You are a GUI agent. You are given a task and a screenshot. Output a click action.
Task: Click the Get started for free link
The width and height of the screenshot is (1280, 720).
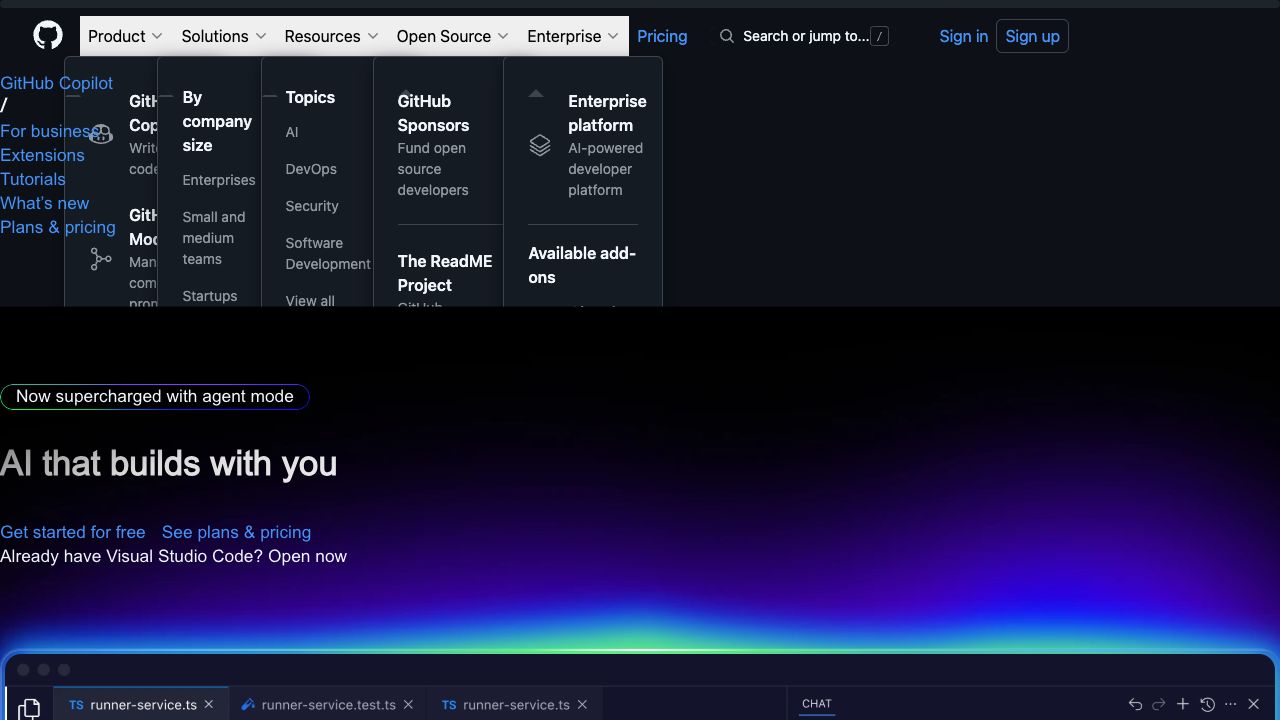(x=73, y=532)
